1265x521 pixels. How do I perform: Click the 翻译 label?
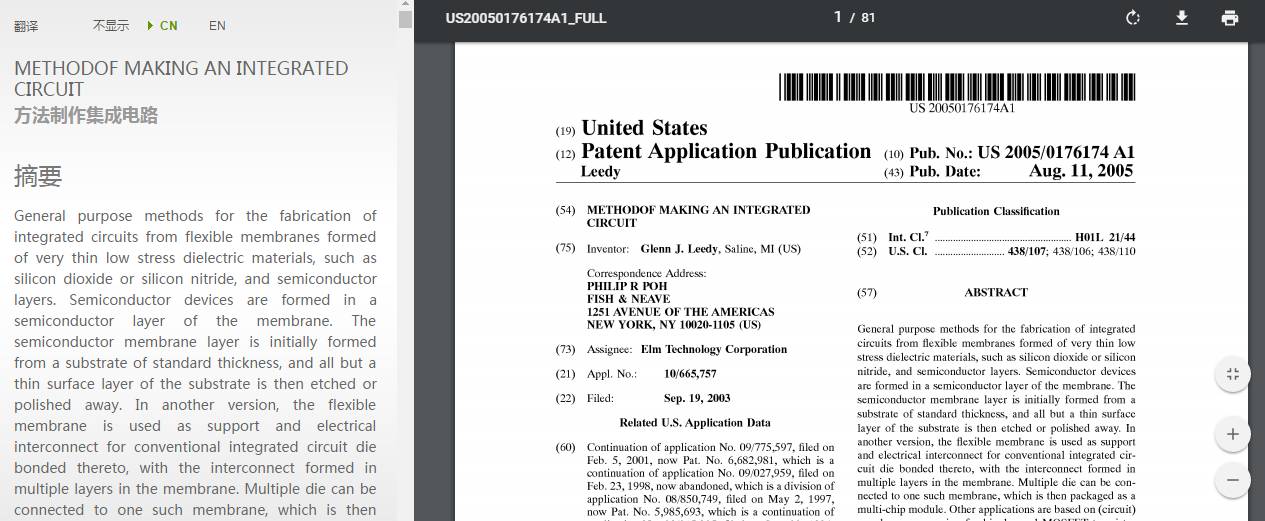pyautogui.click(x=26, y=26)
